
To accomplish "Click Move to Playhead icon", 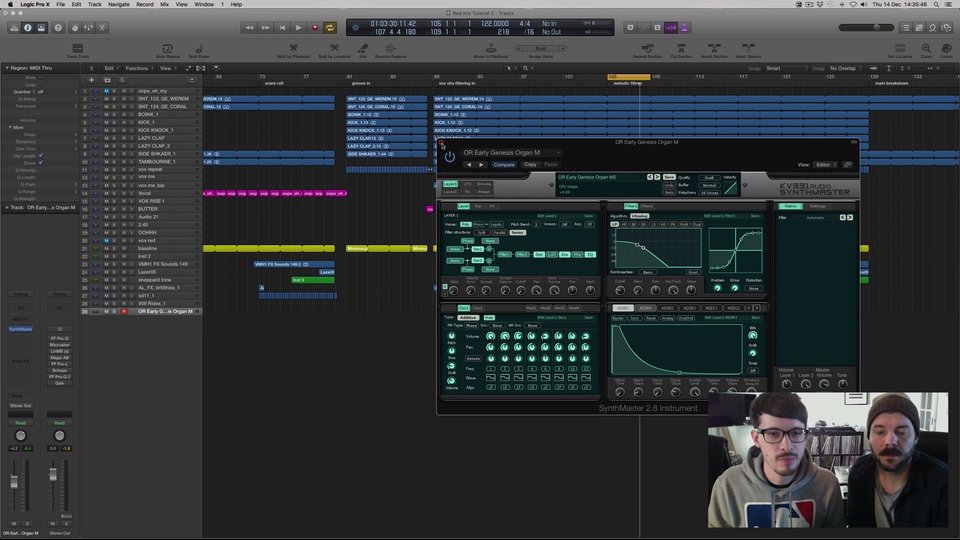I will 491,48.
